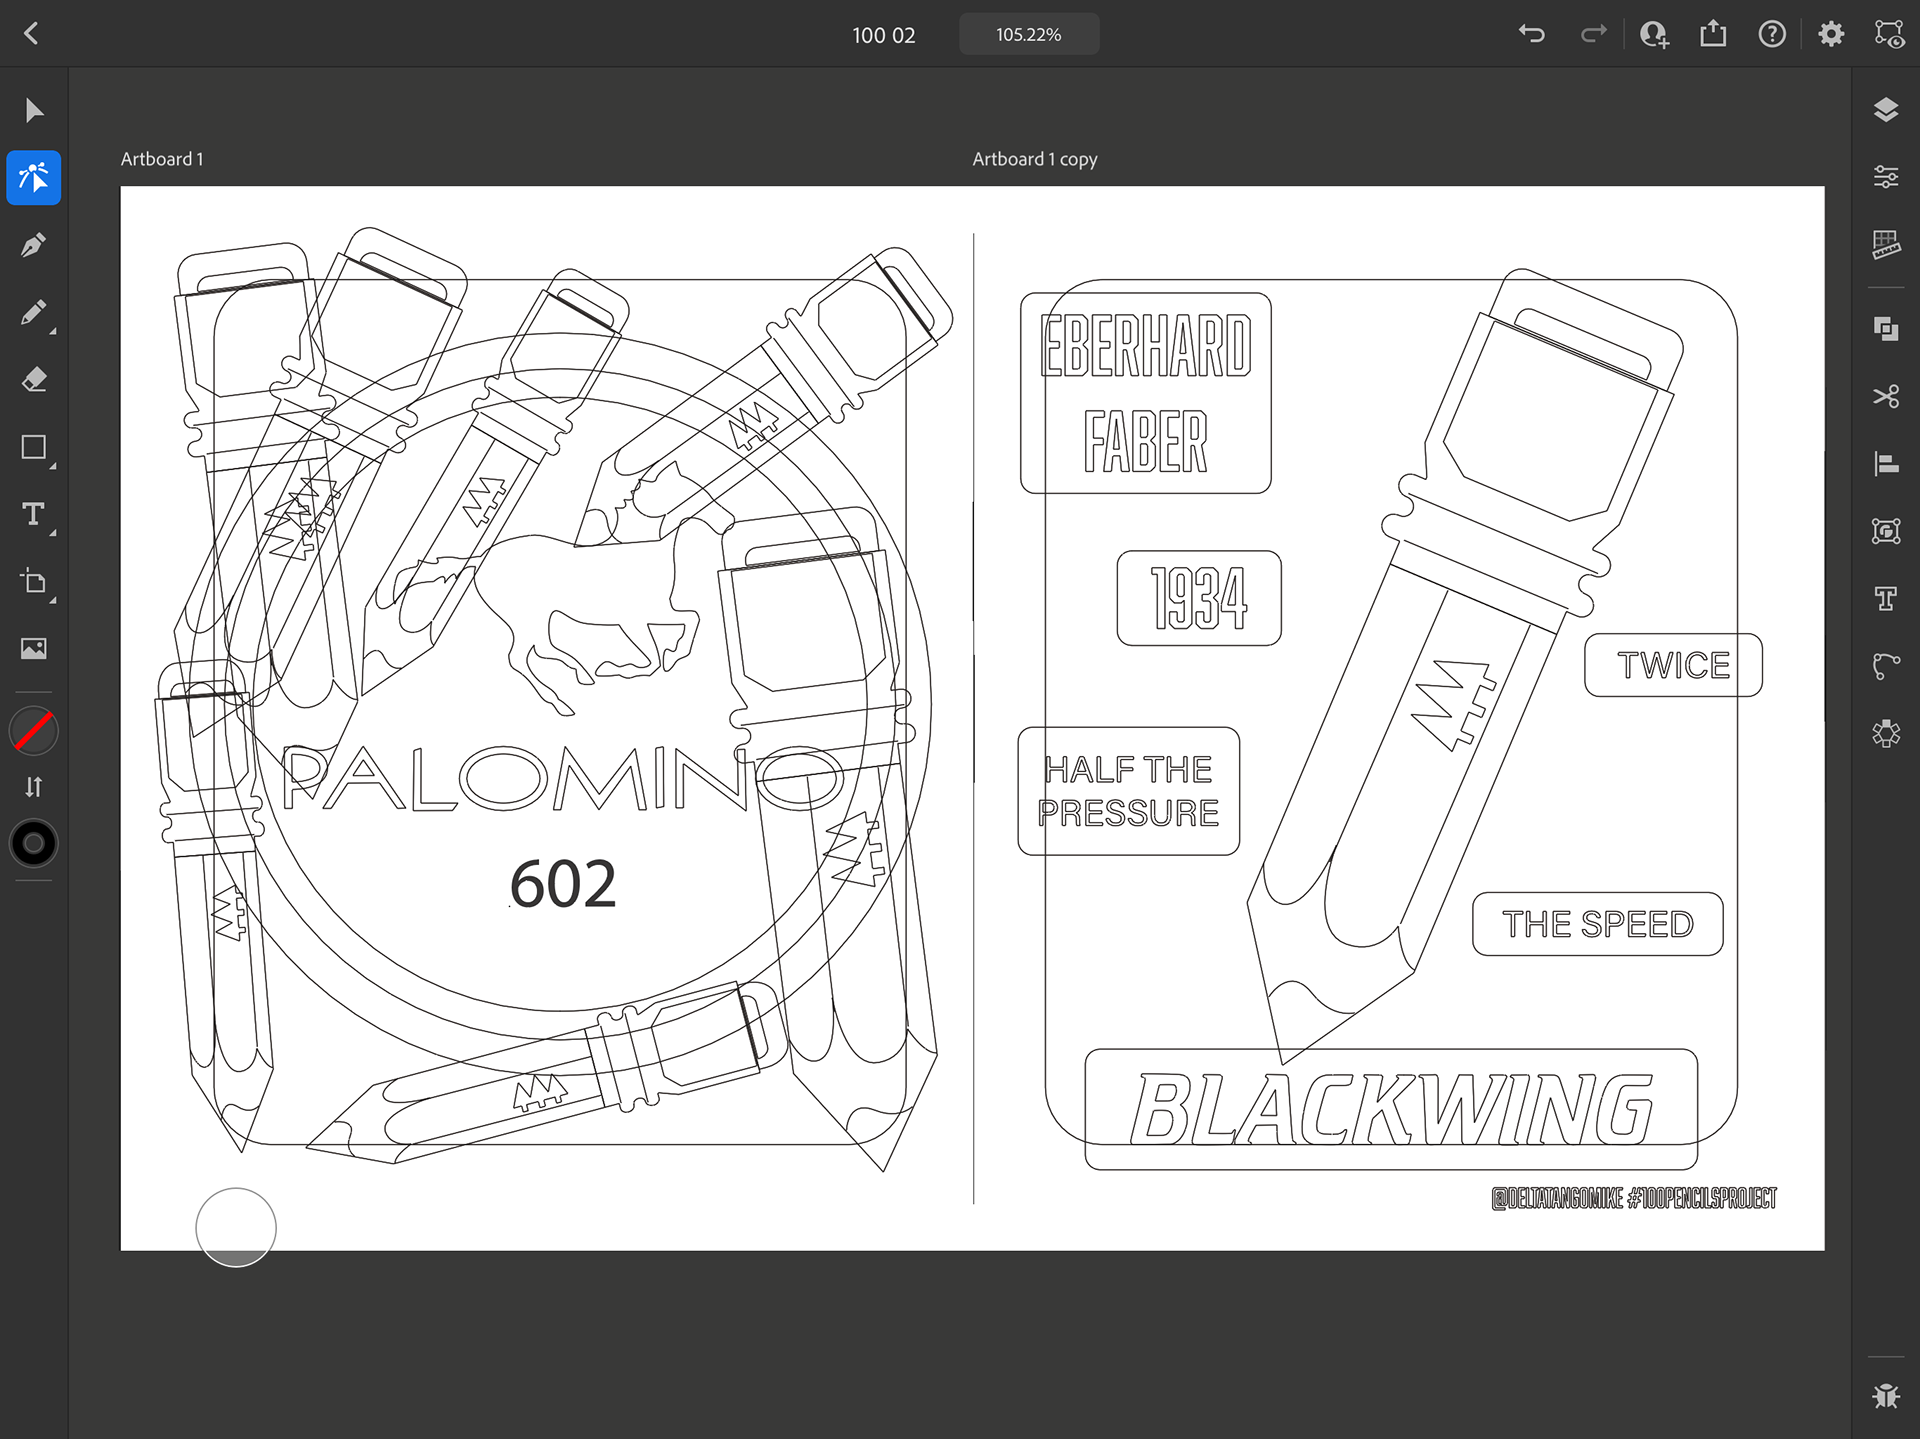Screen dimensions: 1920x1439
Task: Go back with the arrow
Action: point(31,34)
